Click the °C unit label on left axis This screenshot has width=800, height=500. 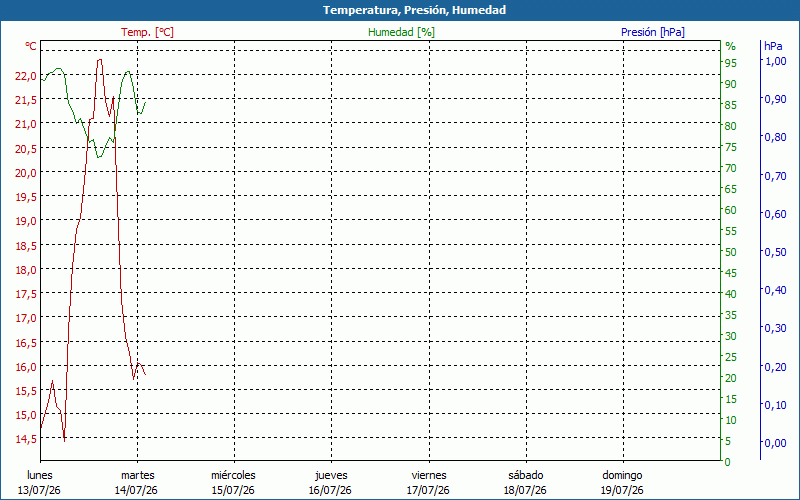[x=31, y=46]
